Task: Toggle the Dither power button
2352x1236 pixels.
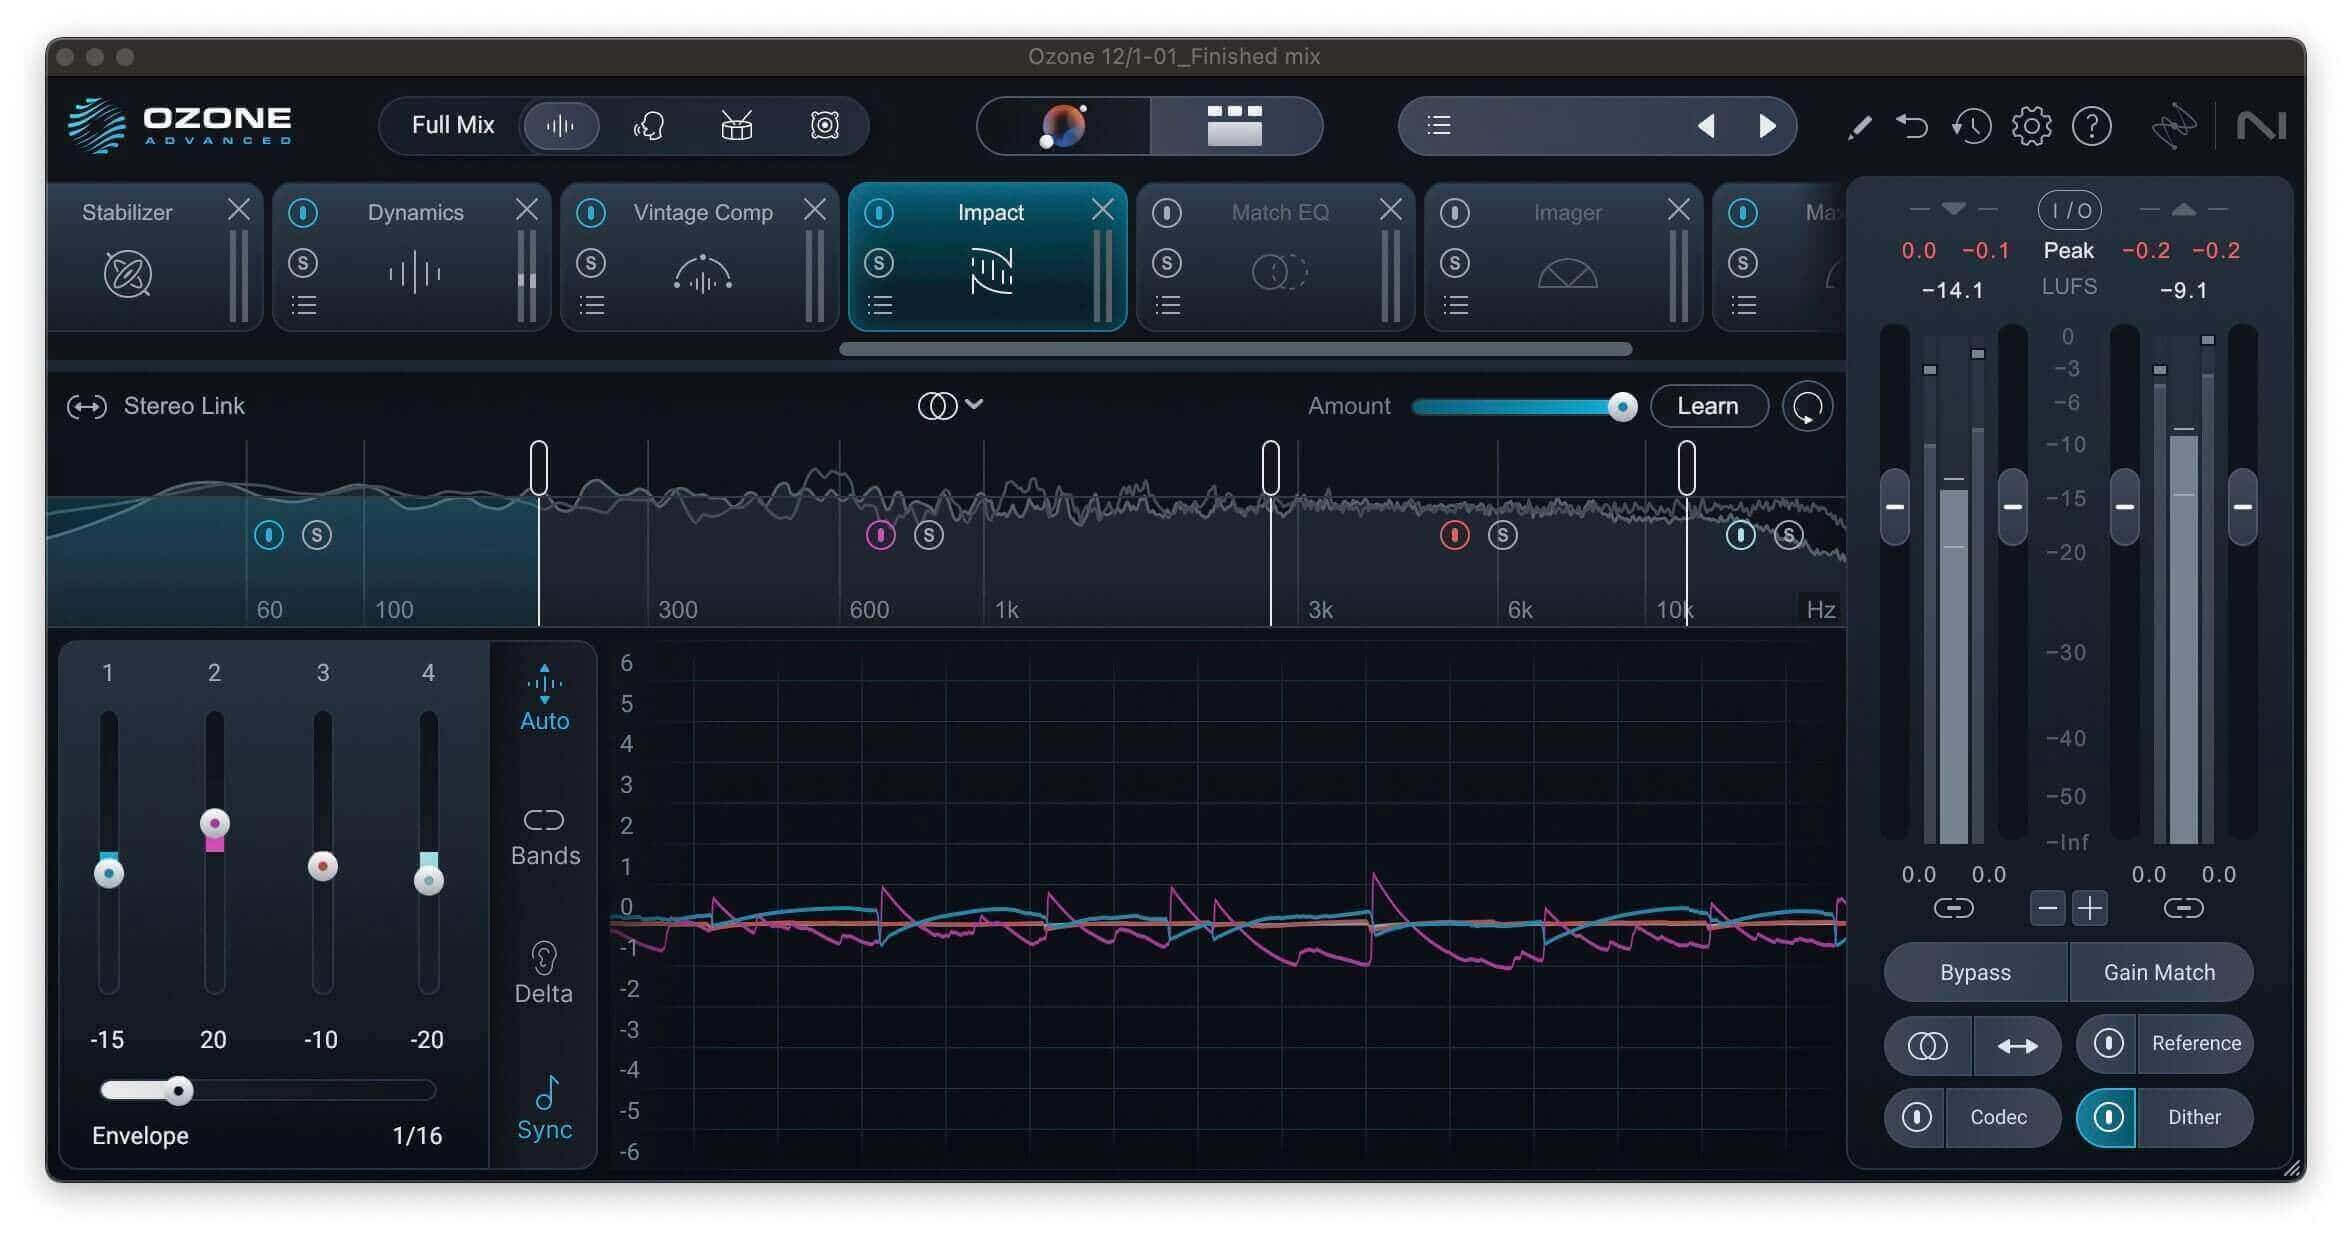Action: point(2107,1117)
